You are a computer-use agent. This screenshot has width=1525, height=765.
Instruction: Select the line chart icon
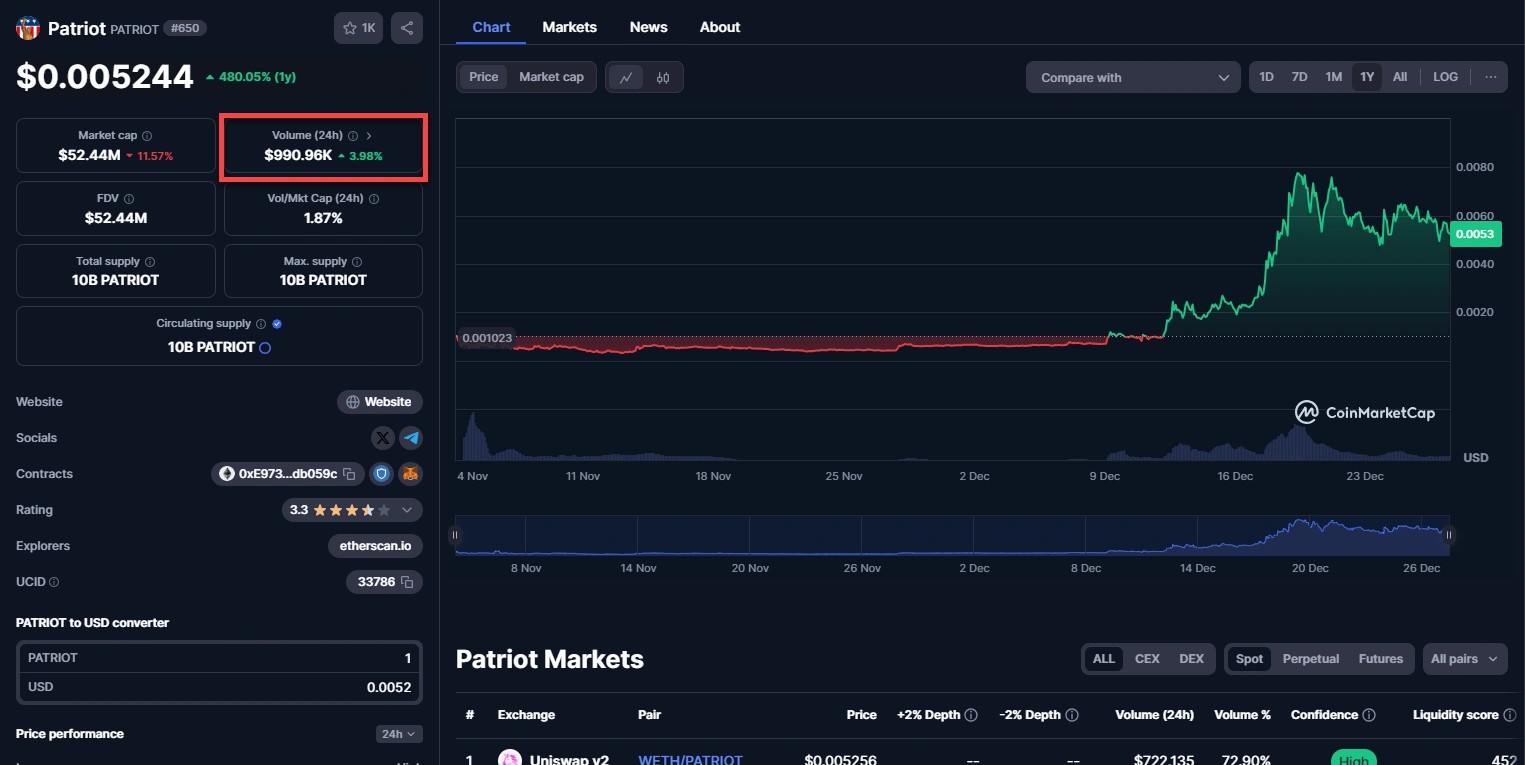click(626, 78)
